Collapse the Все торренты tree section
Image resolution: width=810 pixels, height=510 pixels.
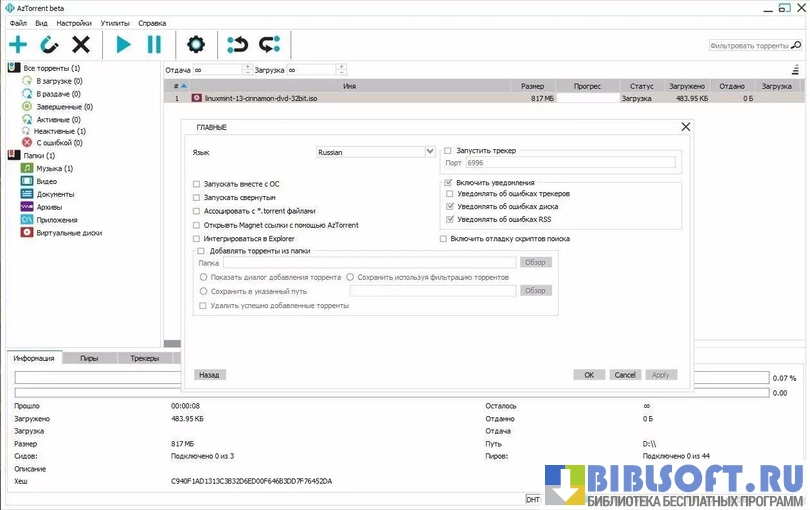tap(5, 68)
